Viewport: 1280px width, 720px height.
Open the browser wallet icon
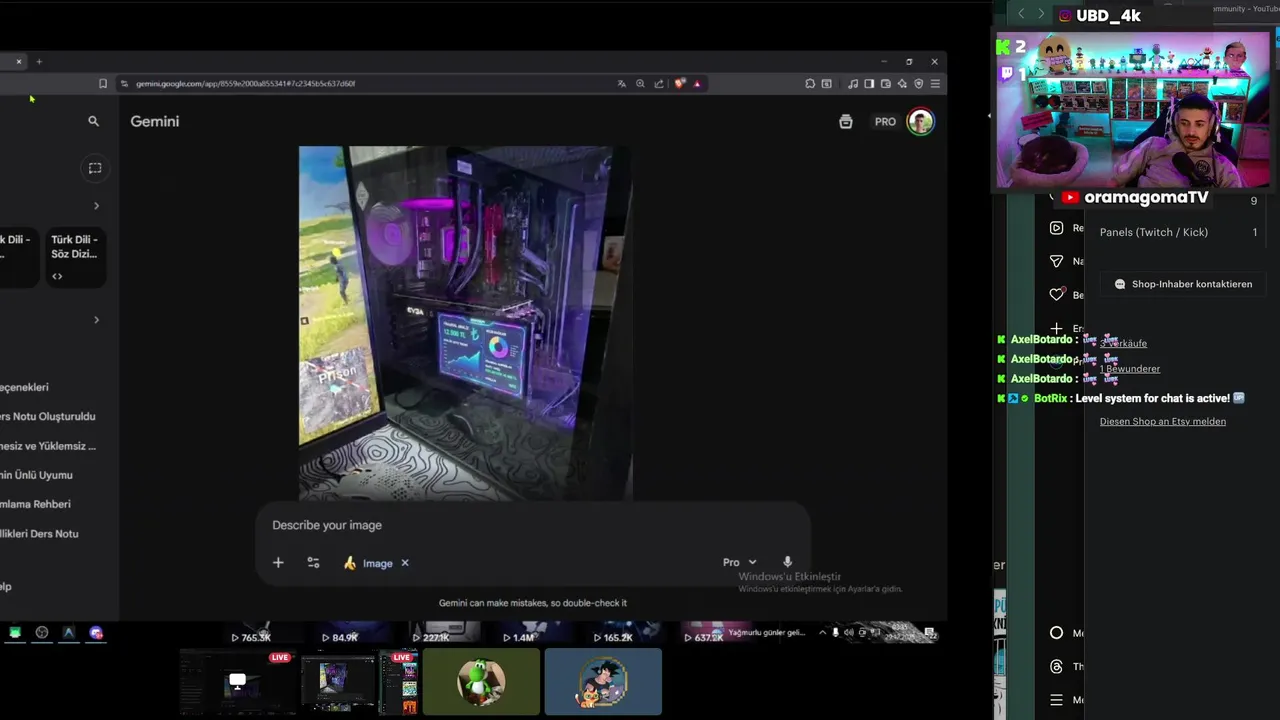tap(885, 84)
